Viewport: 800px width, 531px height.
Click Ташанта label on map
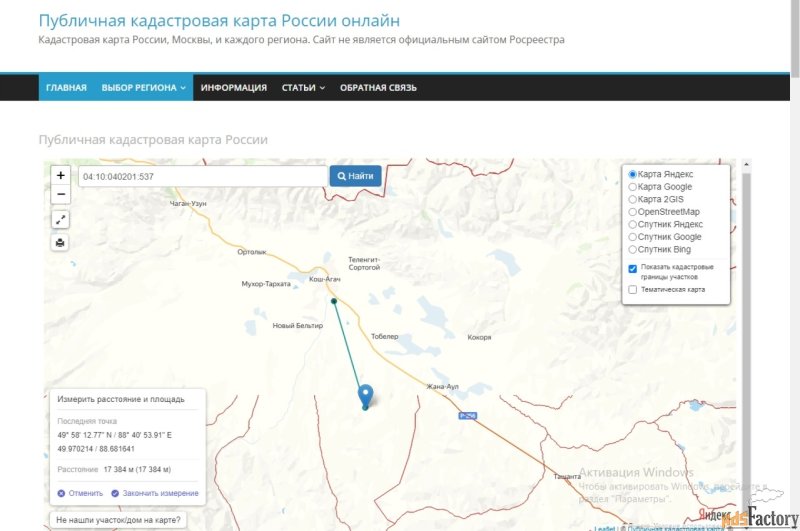click(x=567, y=476)
